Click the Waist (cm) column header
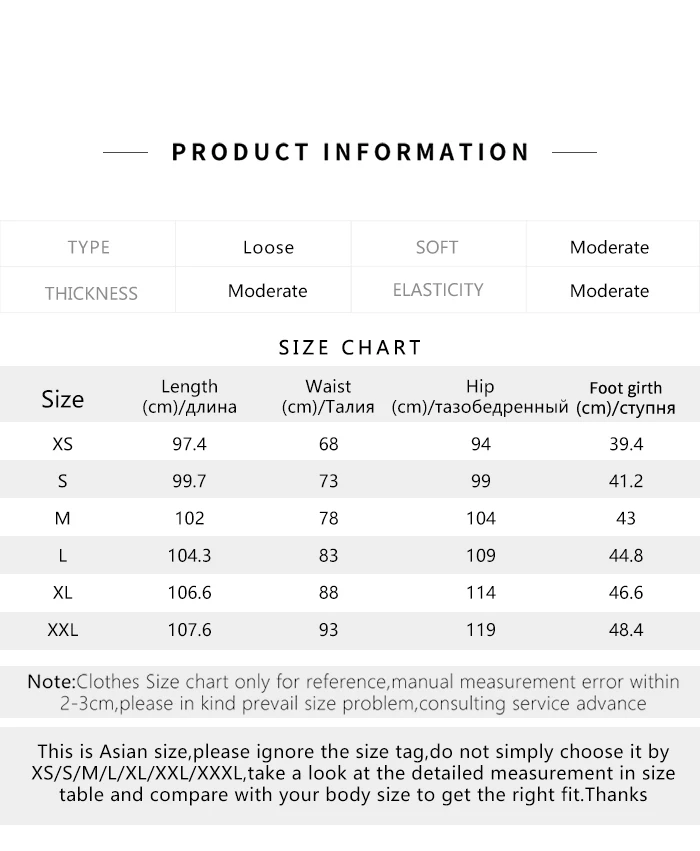 (328, 397)
